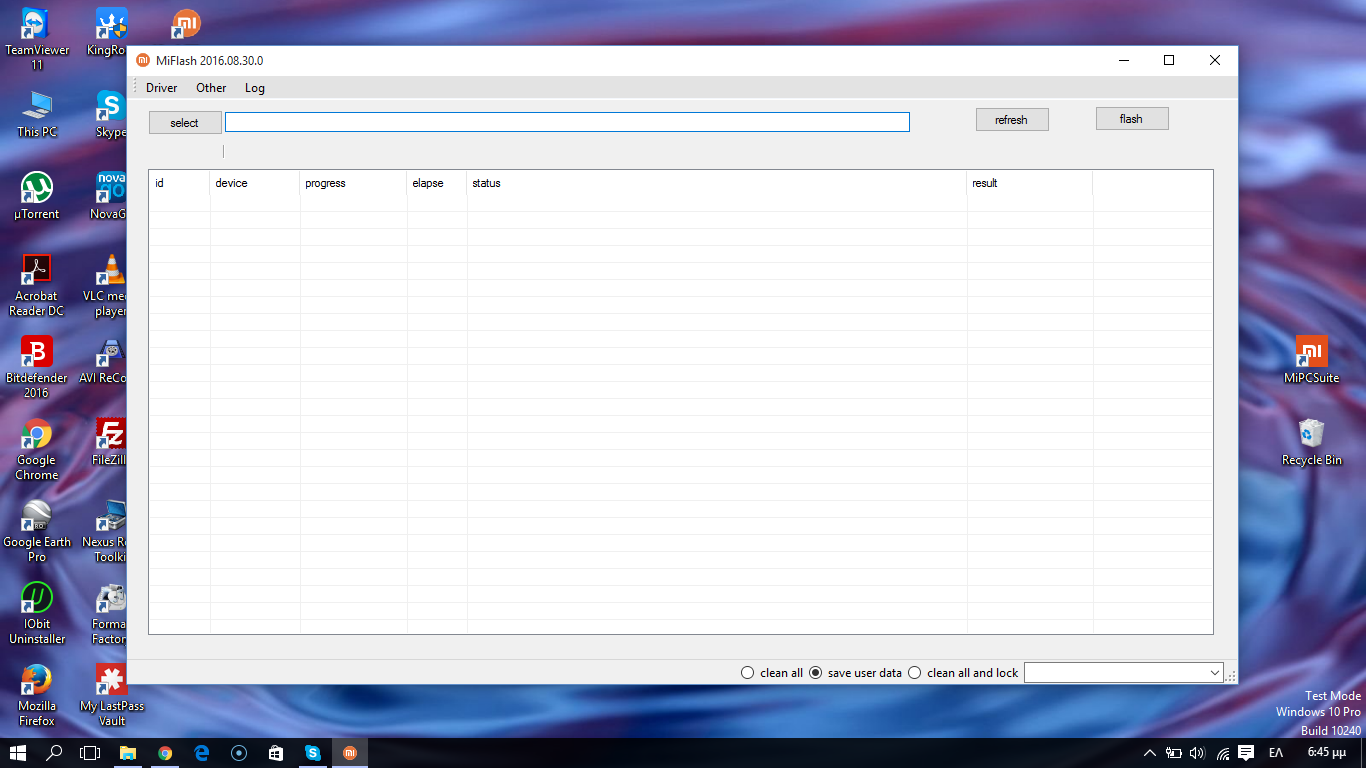Image resolution: width=1366 pixels, height=768 pixels.
Task: Choose 'clean all and lock' radio option
Action: pos(914,673)
